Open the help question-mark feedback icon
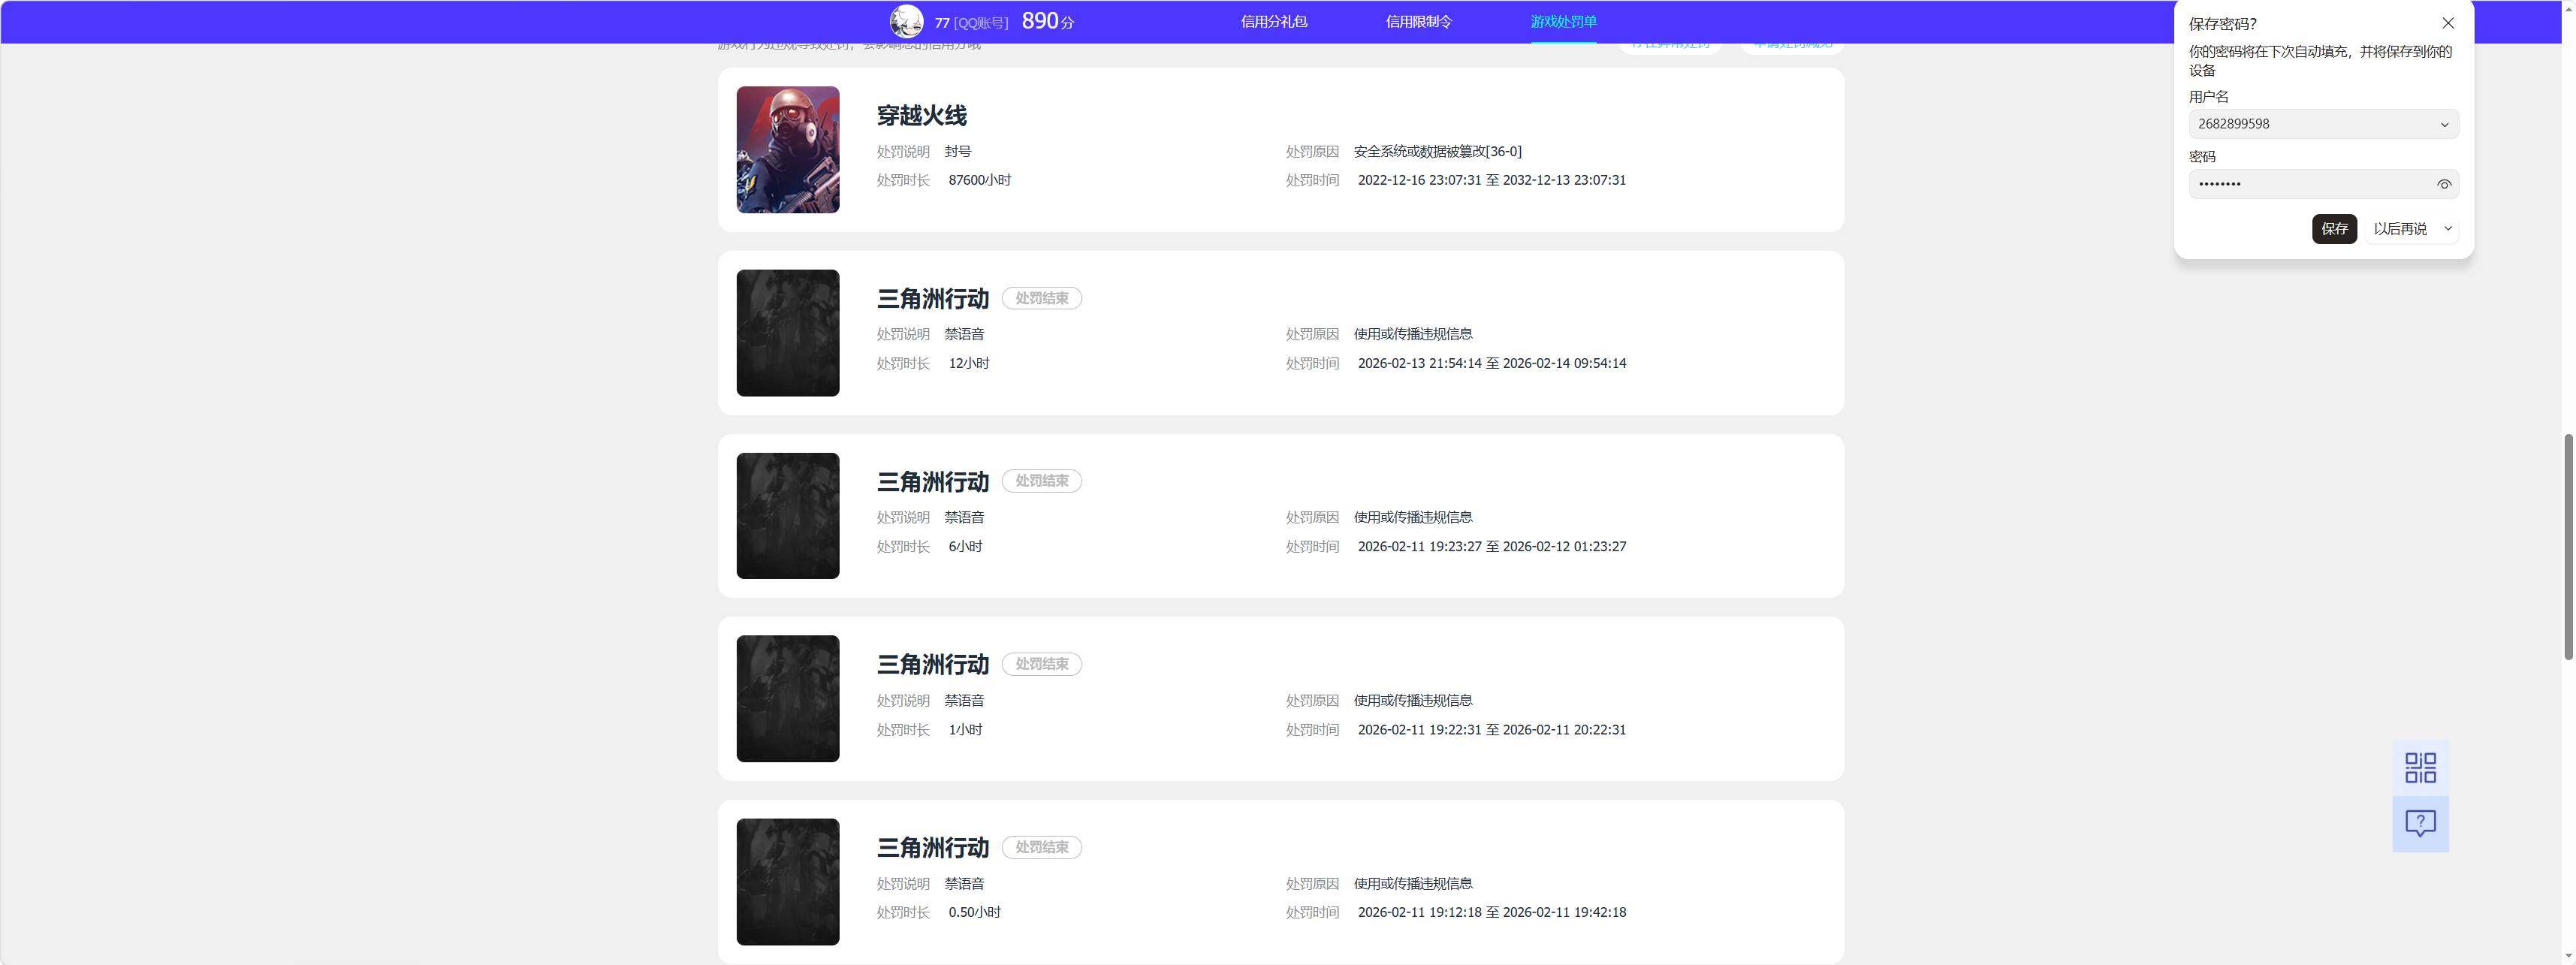This screenshot has height=965, width=2576. point(2420,824)
